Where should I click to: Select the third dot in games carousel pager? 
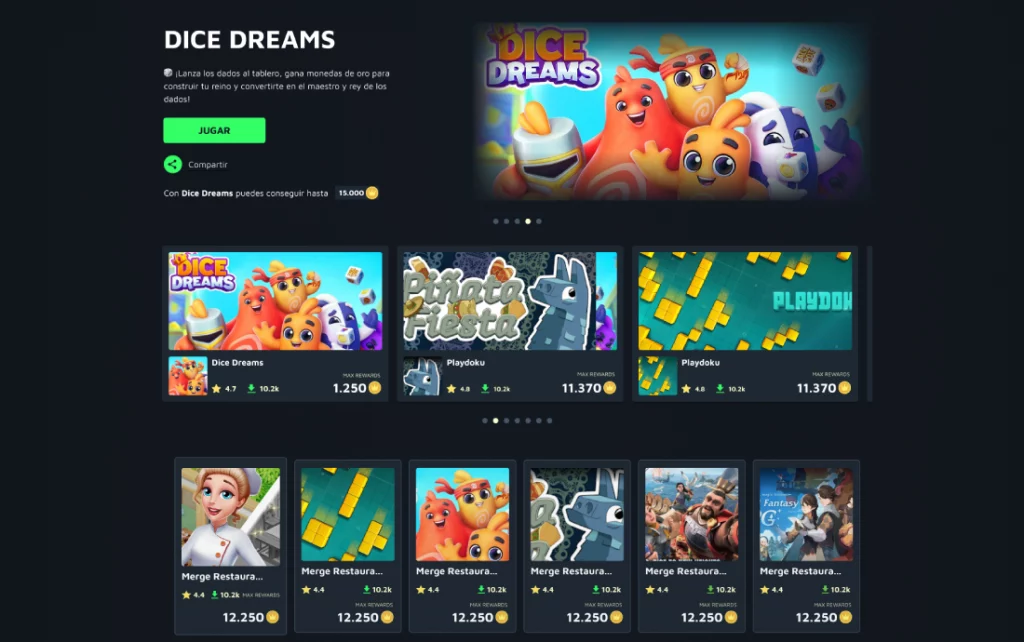click(506, 421)
